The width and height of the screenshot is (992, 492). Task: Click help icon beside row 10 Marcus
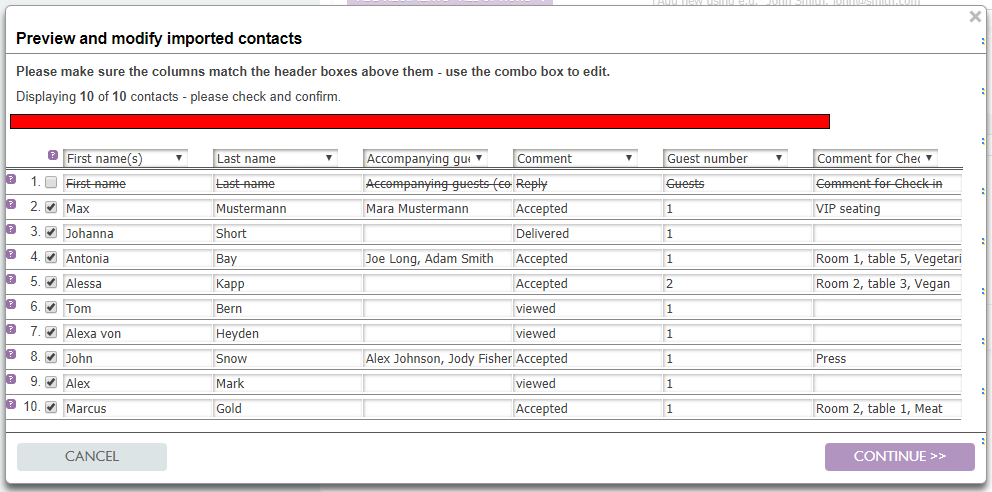(11, 404)
